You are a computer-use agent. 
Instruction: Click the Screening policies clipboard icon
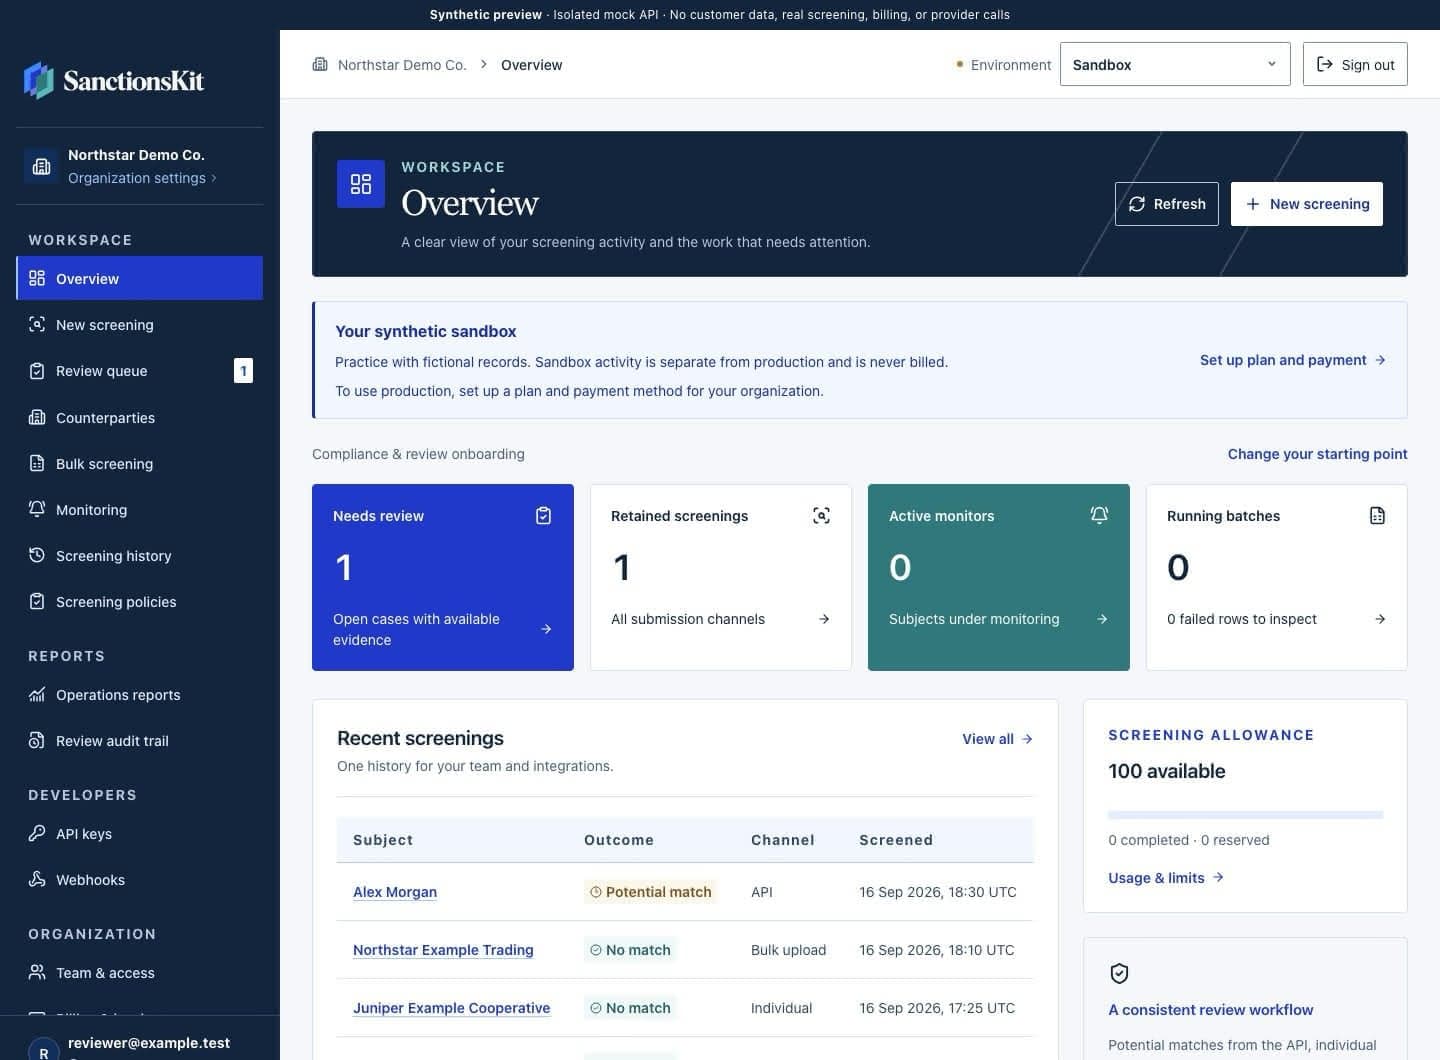37,601
